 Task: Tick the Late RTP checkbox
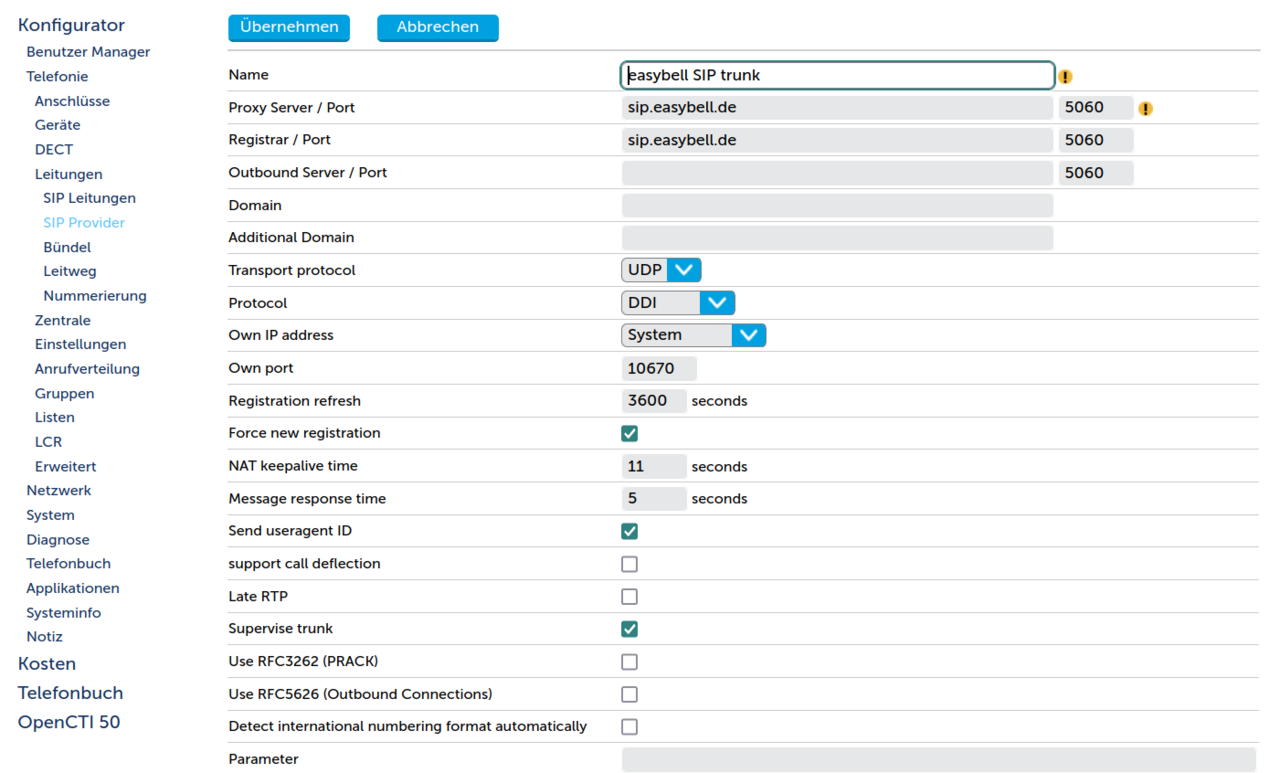pyautogui.click(x=629, y=597)
